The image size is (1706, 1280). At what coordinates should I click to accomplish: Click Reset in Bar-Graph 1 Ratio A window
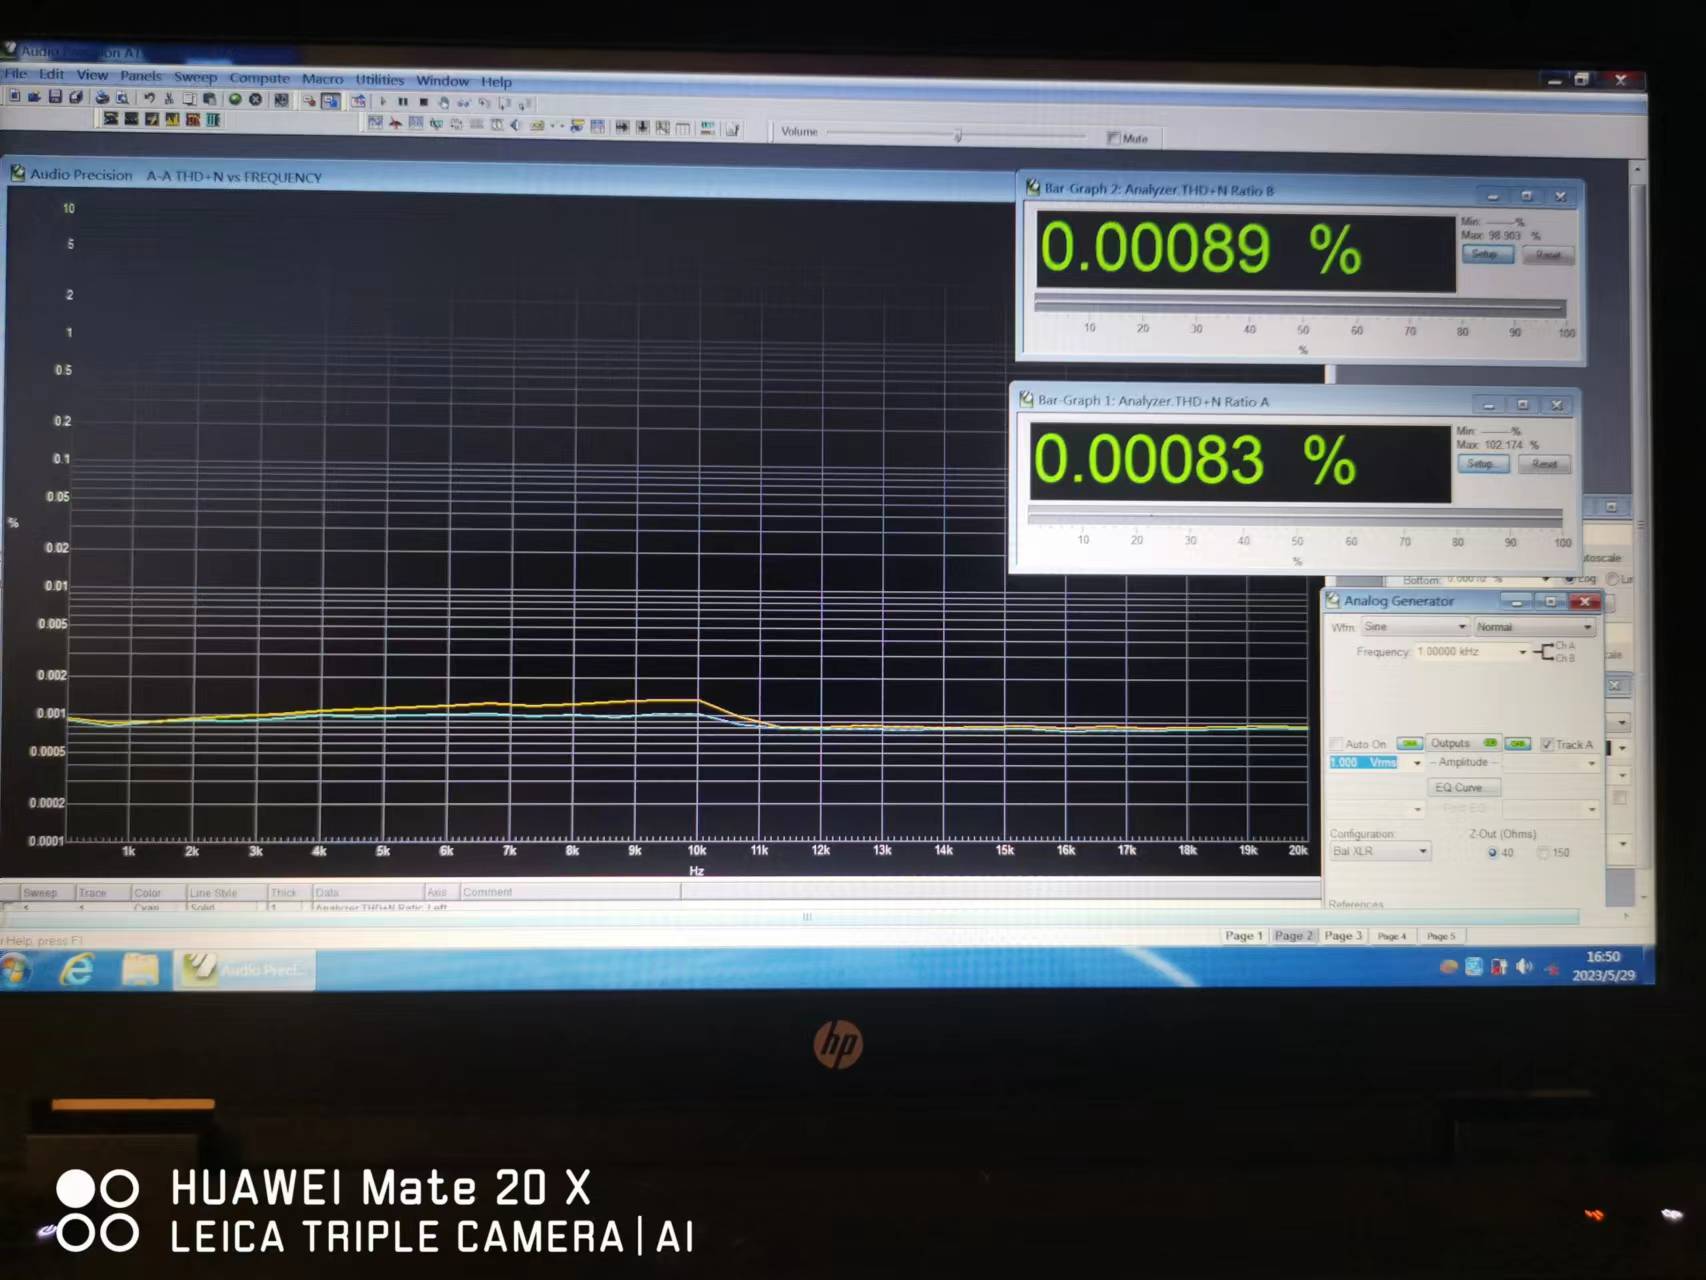tap(1545, 464)
